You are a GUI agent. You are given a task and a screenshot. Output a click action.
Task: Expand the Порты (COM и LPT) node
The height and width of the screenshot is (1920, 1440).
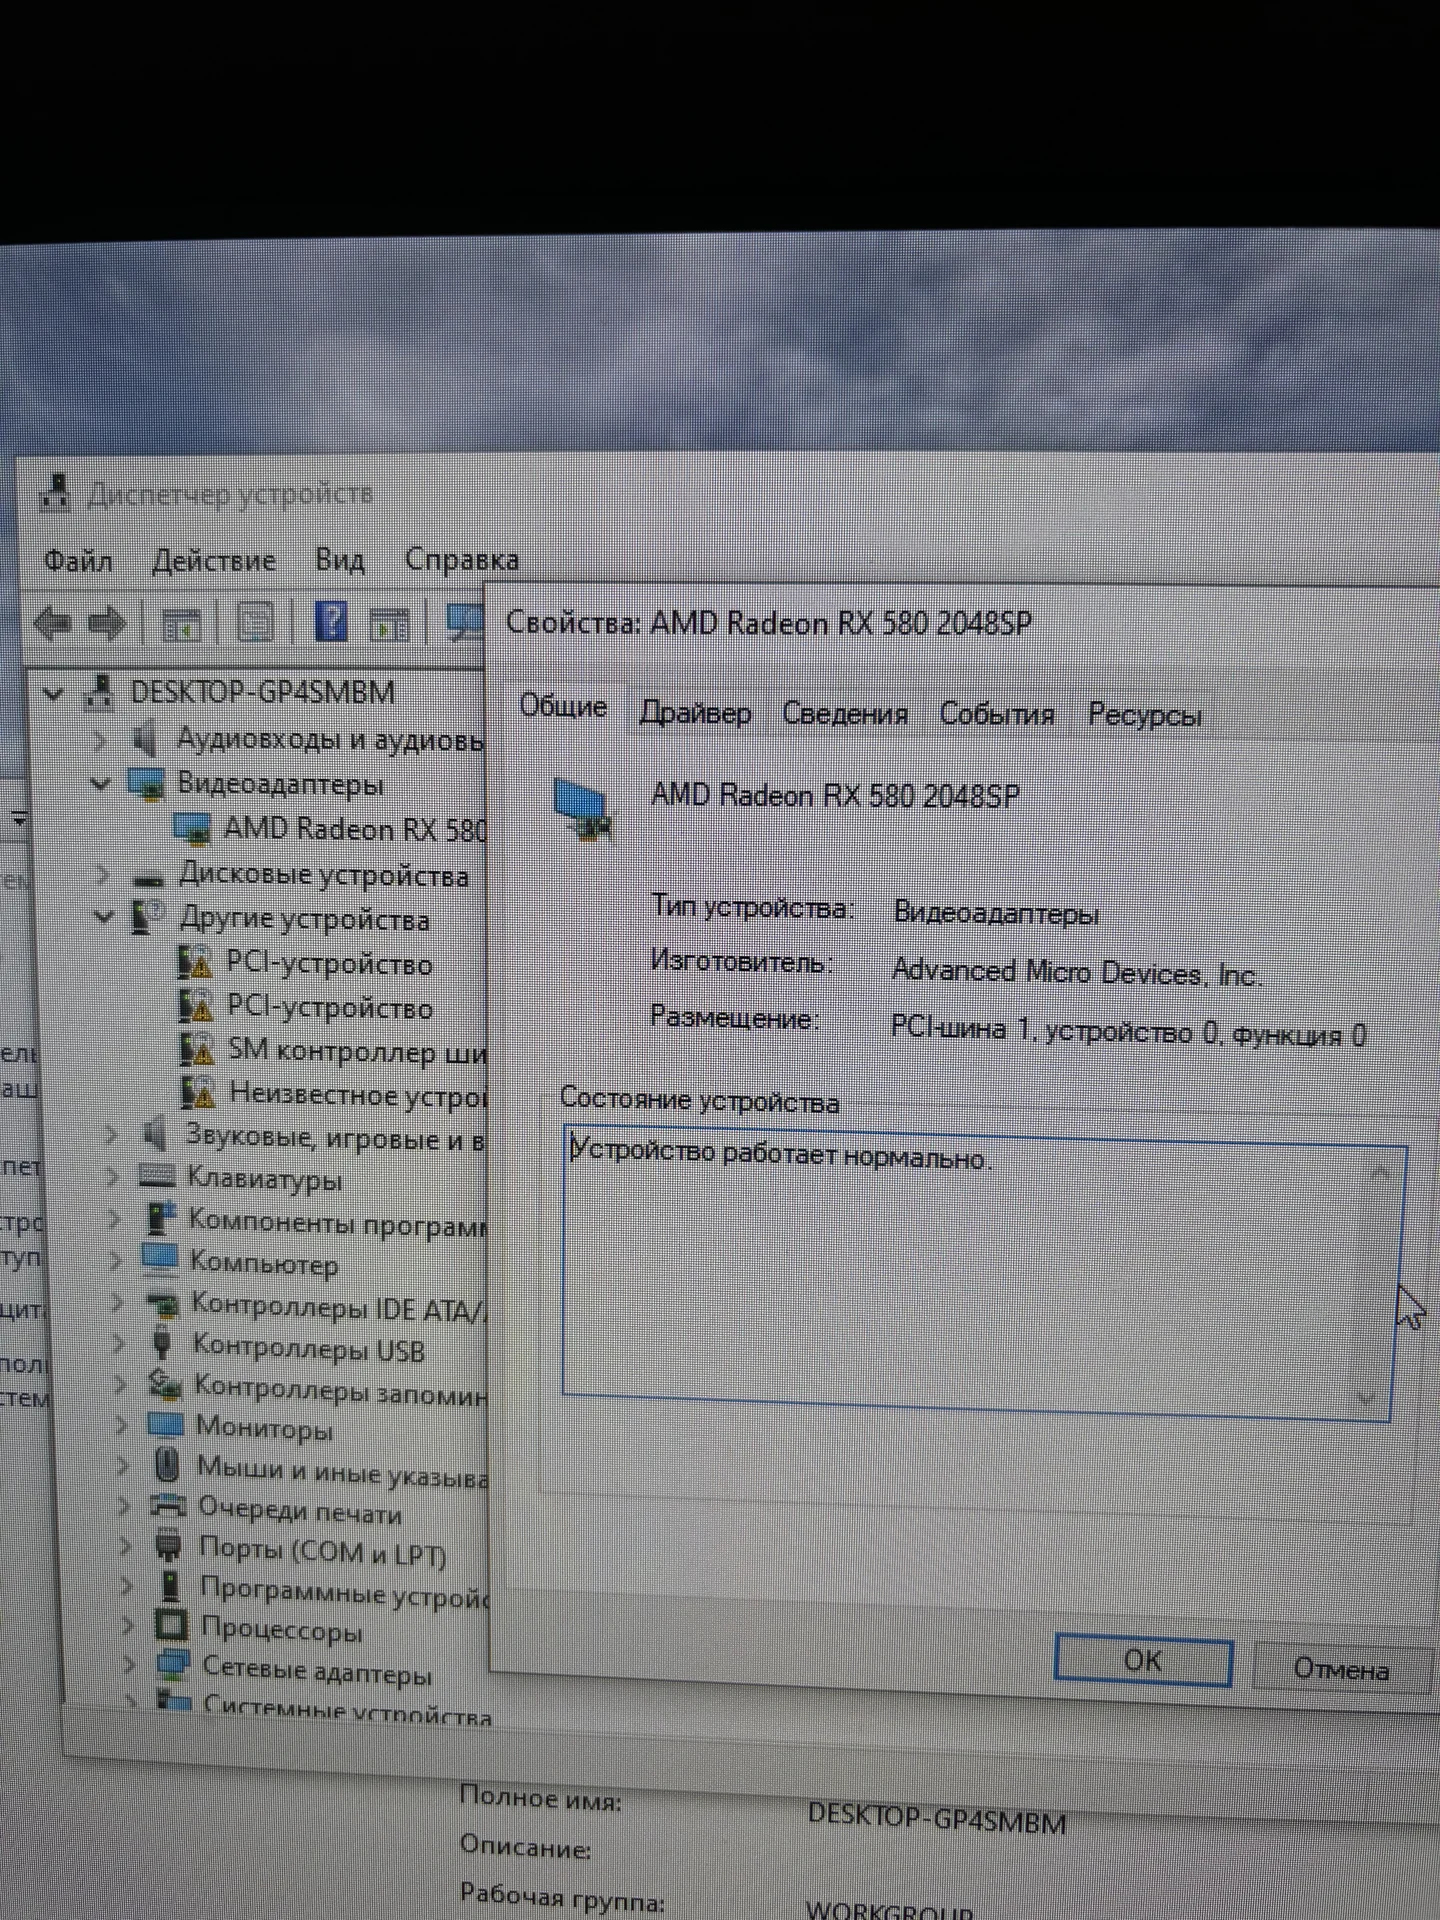[125, 1547]
